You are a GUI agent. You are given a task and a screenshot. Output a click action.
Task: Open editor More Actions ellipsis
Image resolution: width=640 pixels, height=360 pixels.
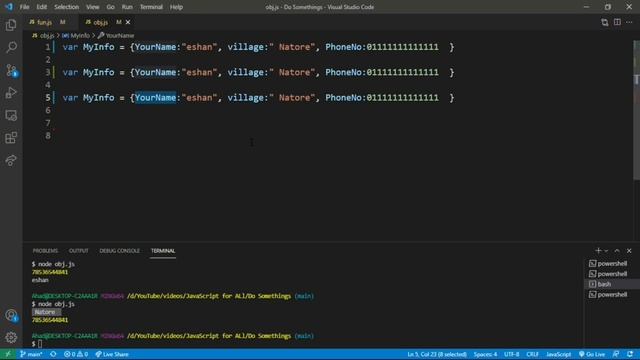(629, 22)
